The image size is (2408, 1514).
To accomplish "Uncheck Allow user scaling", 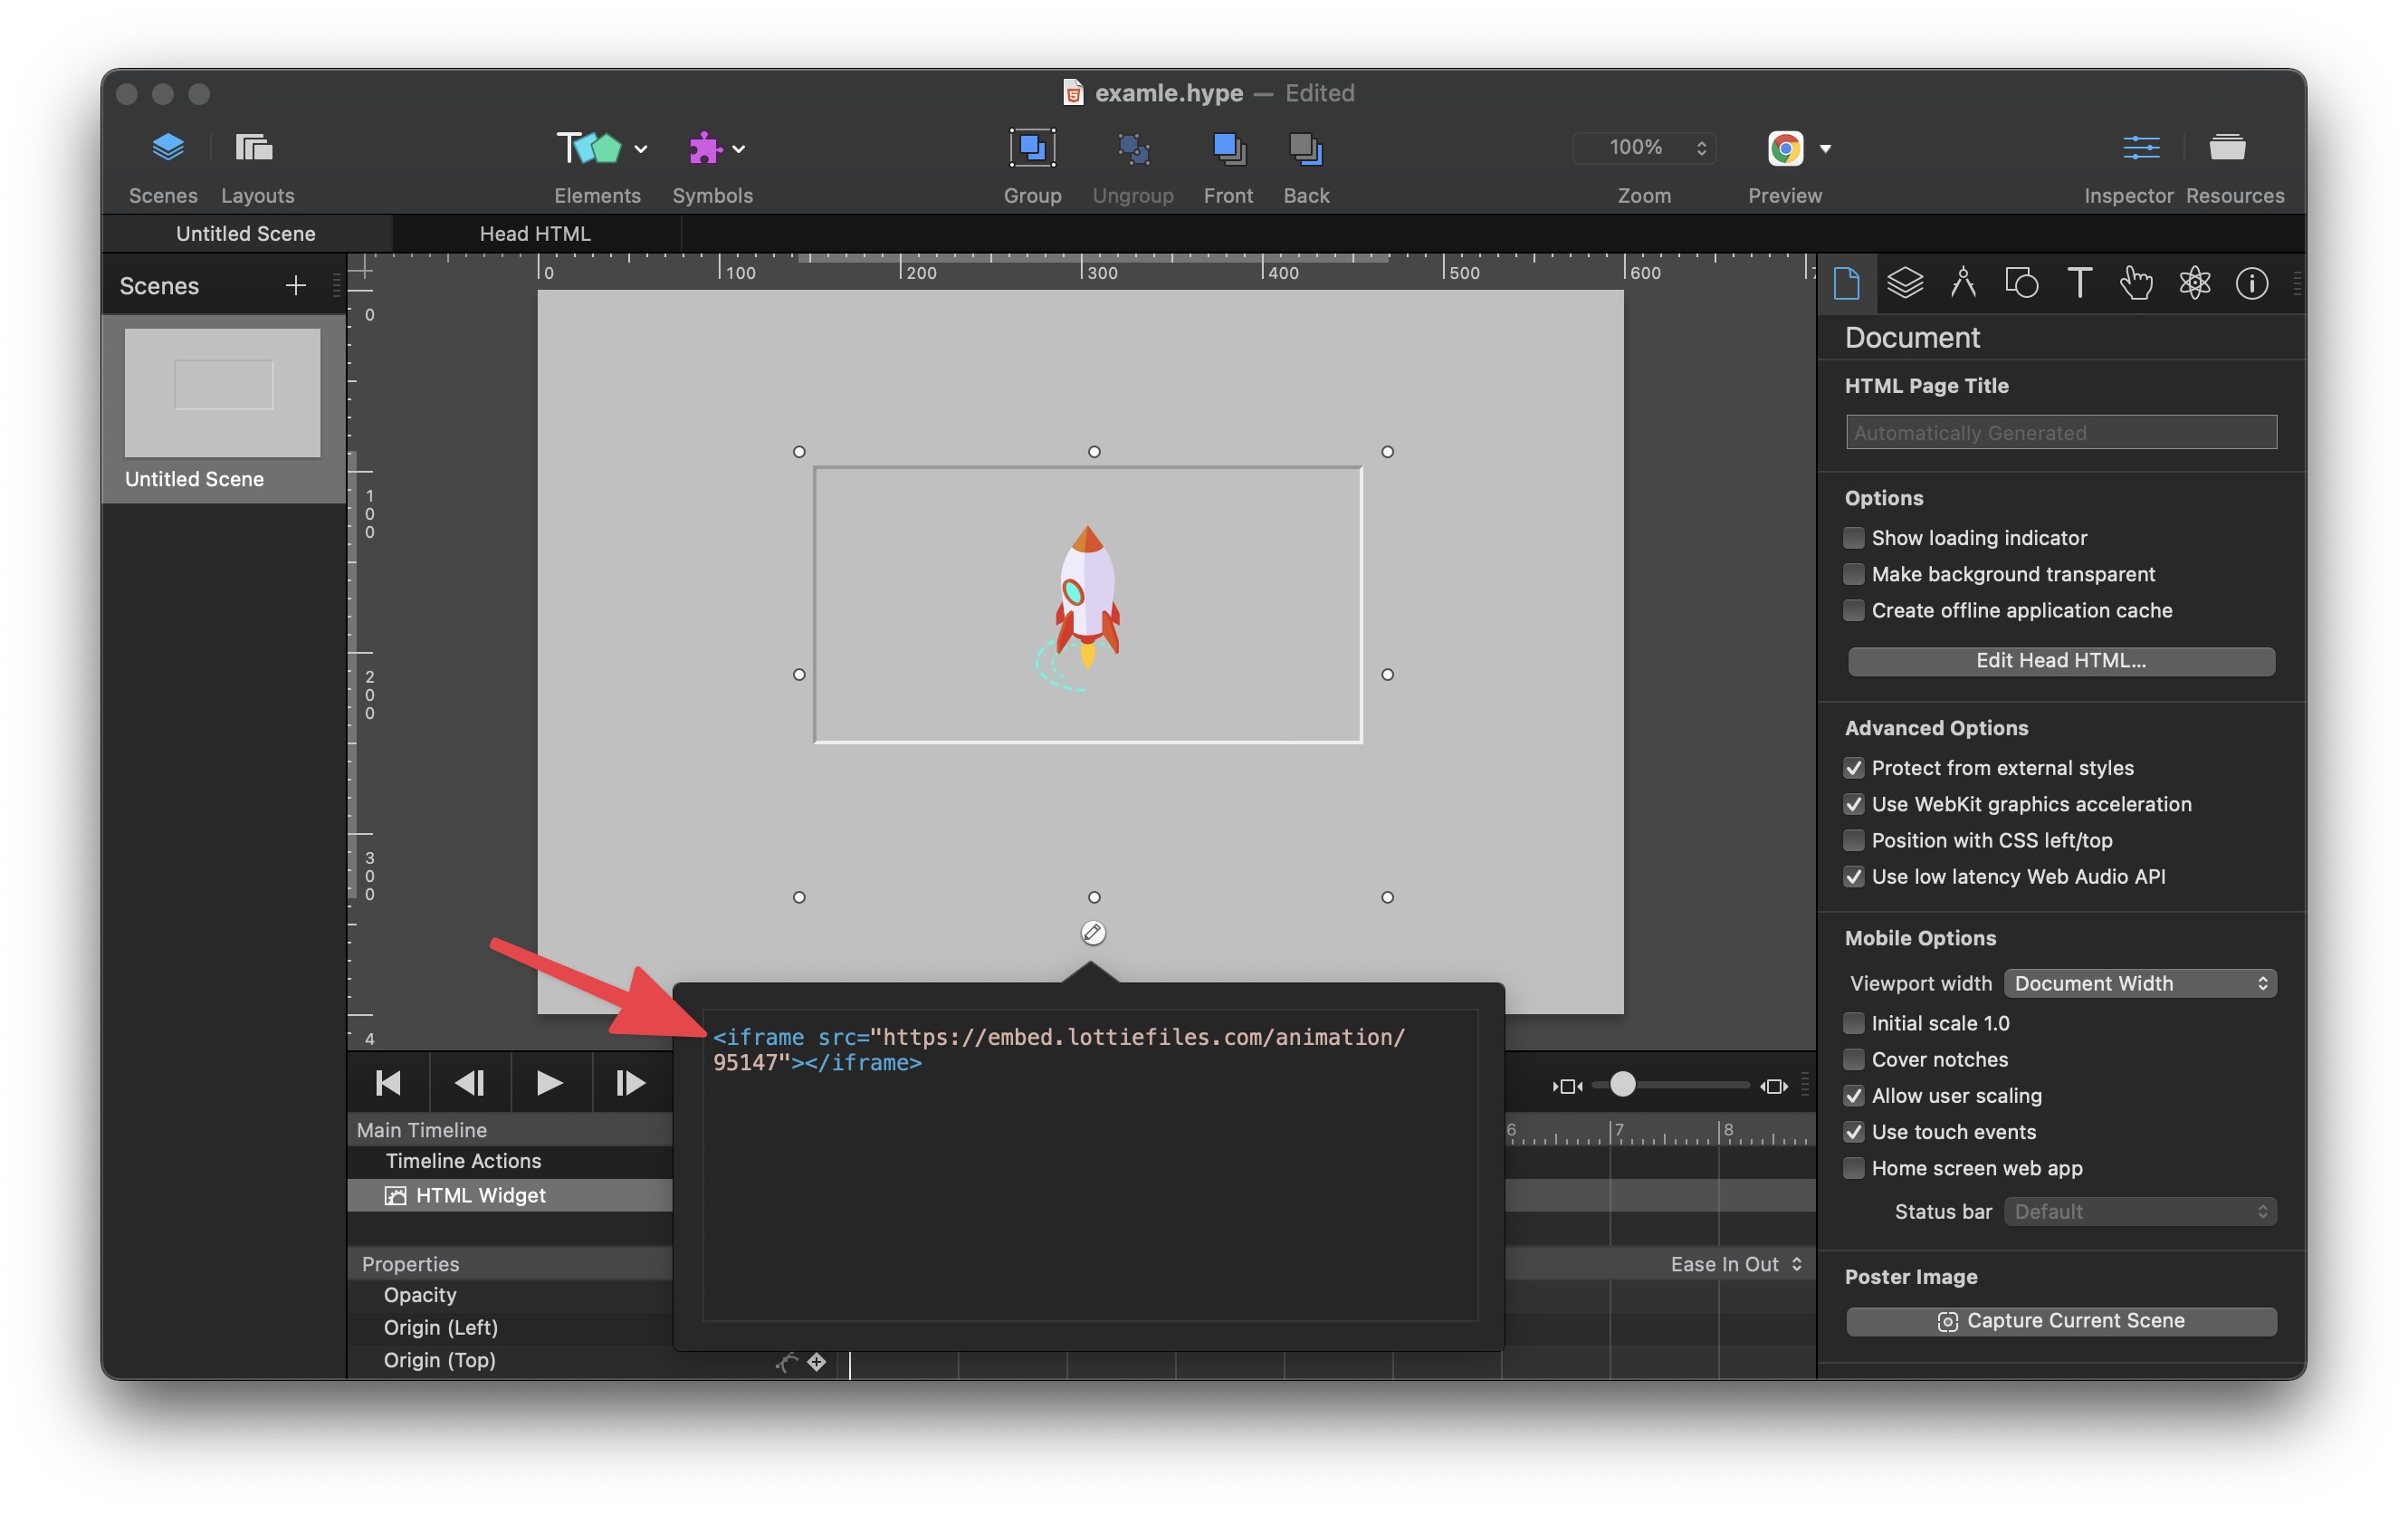I will [1853, 1096].
